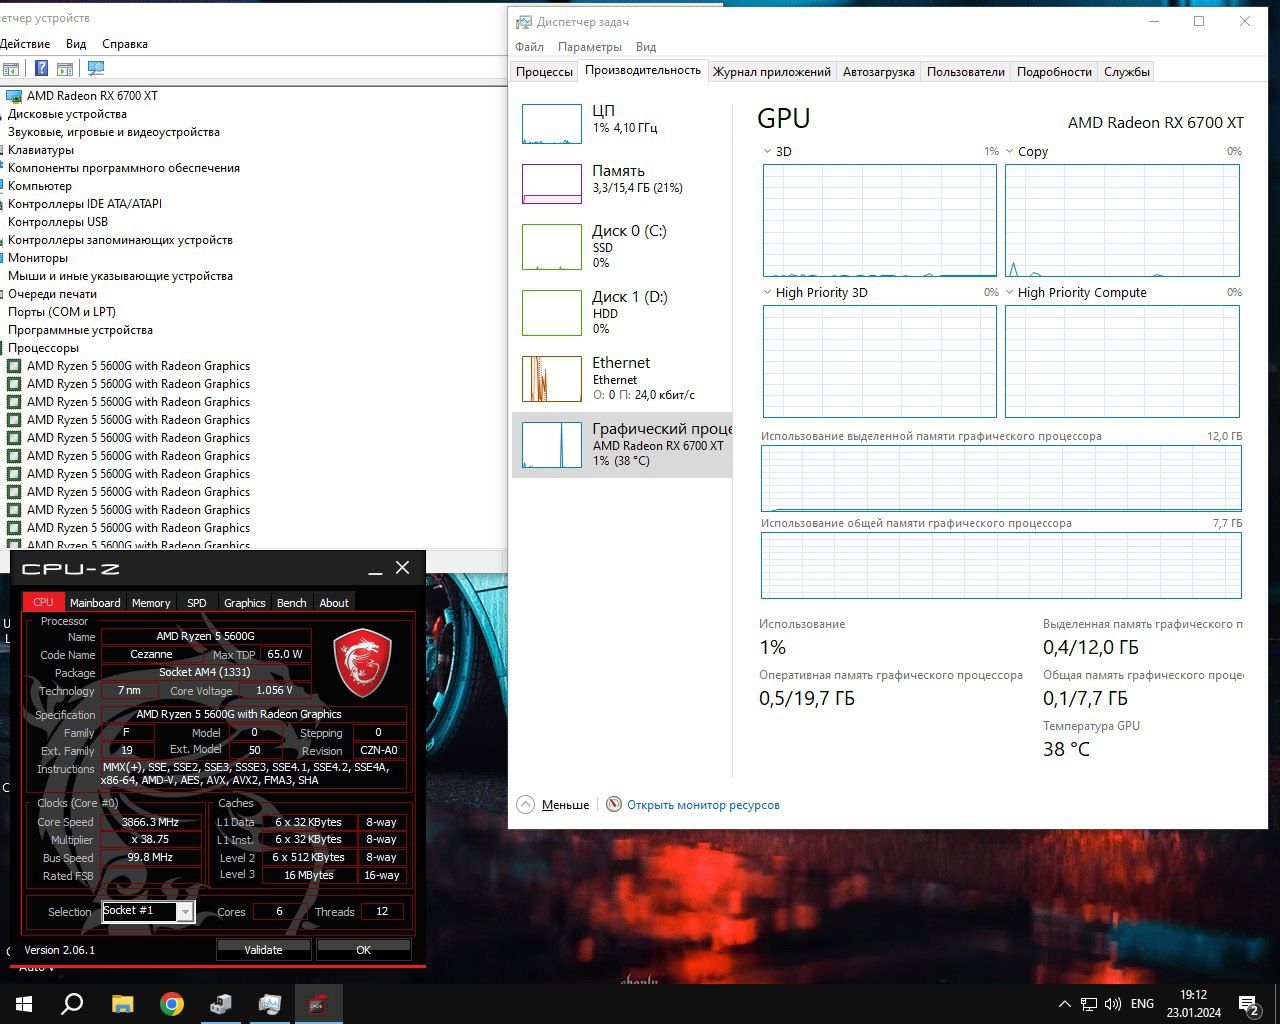This screenshot has height=1024, width=1280.
Task: Collapse Task Manager with the Меньше chevron
Action: 526,804
